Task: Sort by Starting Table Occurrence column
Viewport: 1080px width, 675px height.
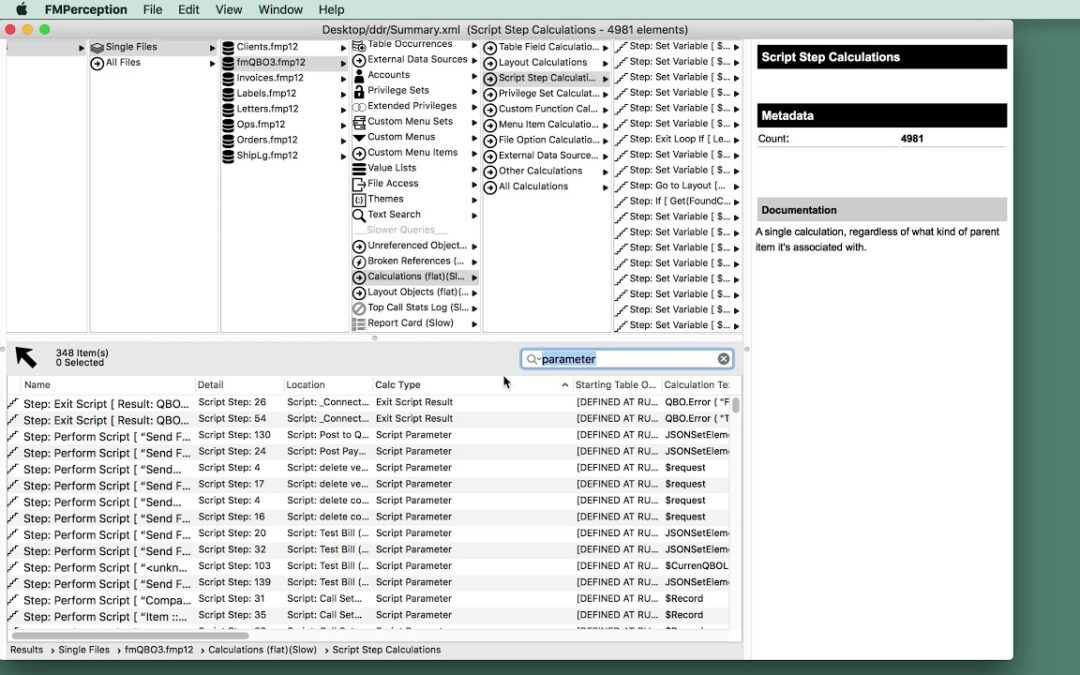Action: tap(616, 384)
